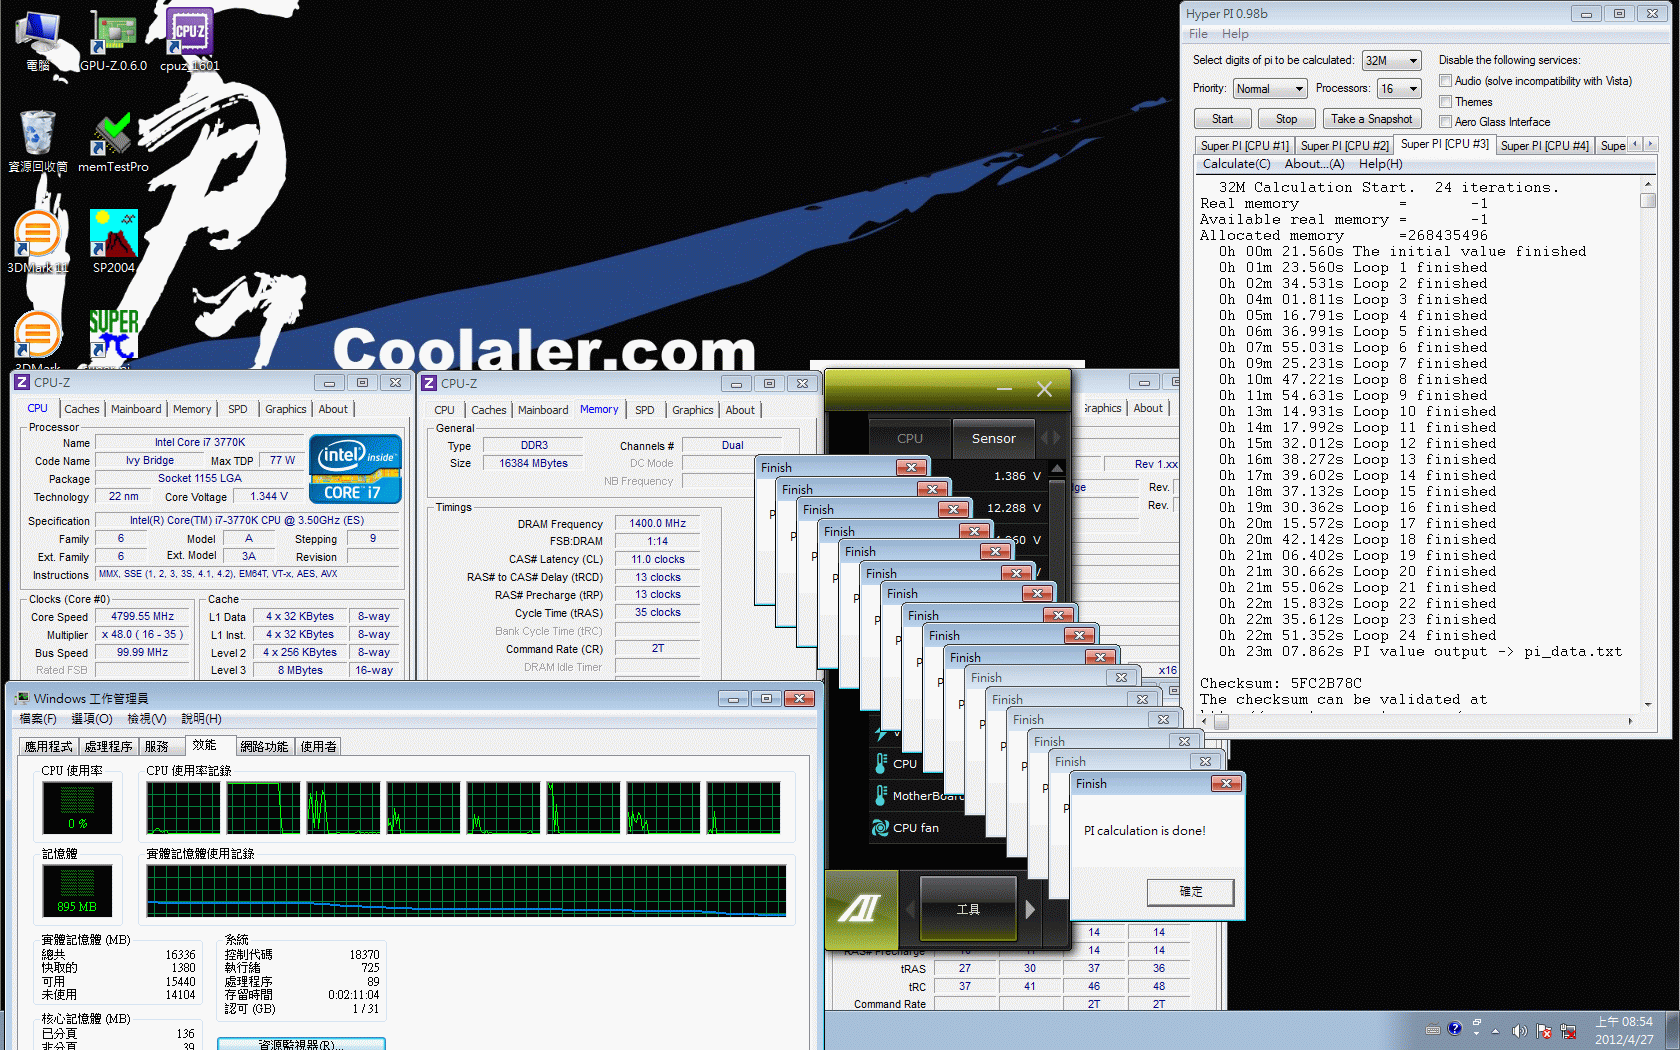Image resolution: width=1680 pixels, height=1050 pixels.
Task: Launch the memTestPro desktop shortcut
Action: click(x=113, y=141)
